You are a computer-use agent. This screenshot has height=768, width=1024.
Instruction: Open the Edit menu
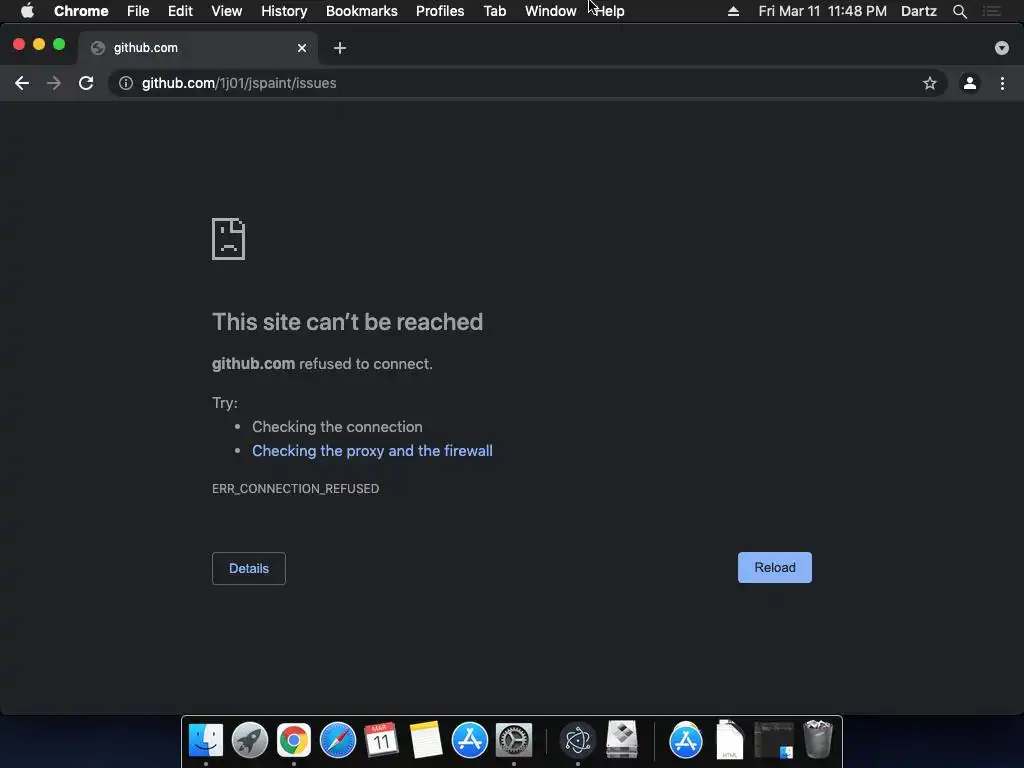(180, 11)
